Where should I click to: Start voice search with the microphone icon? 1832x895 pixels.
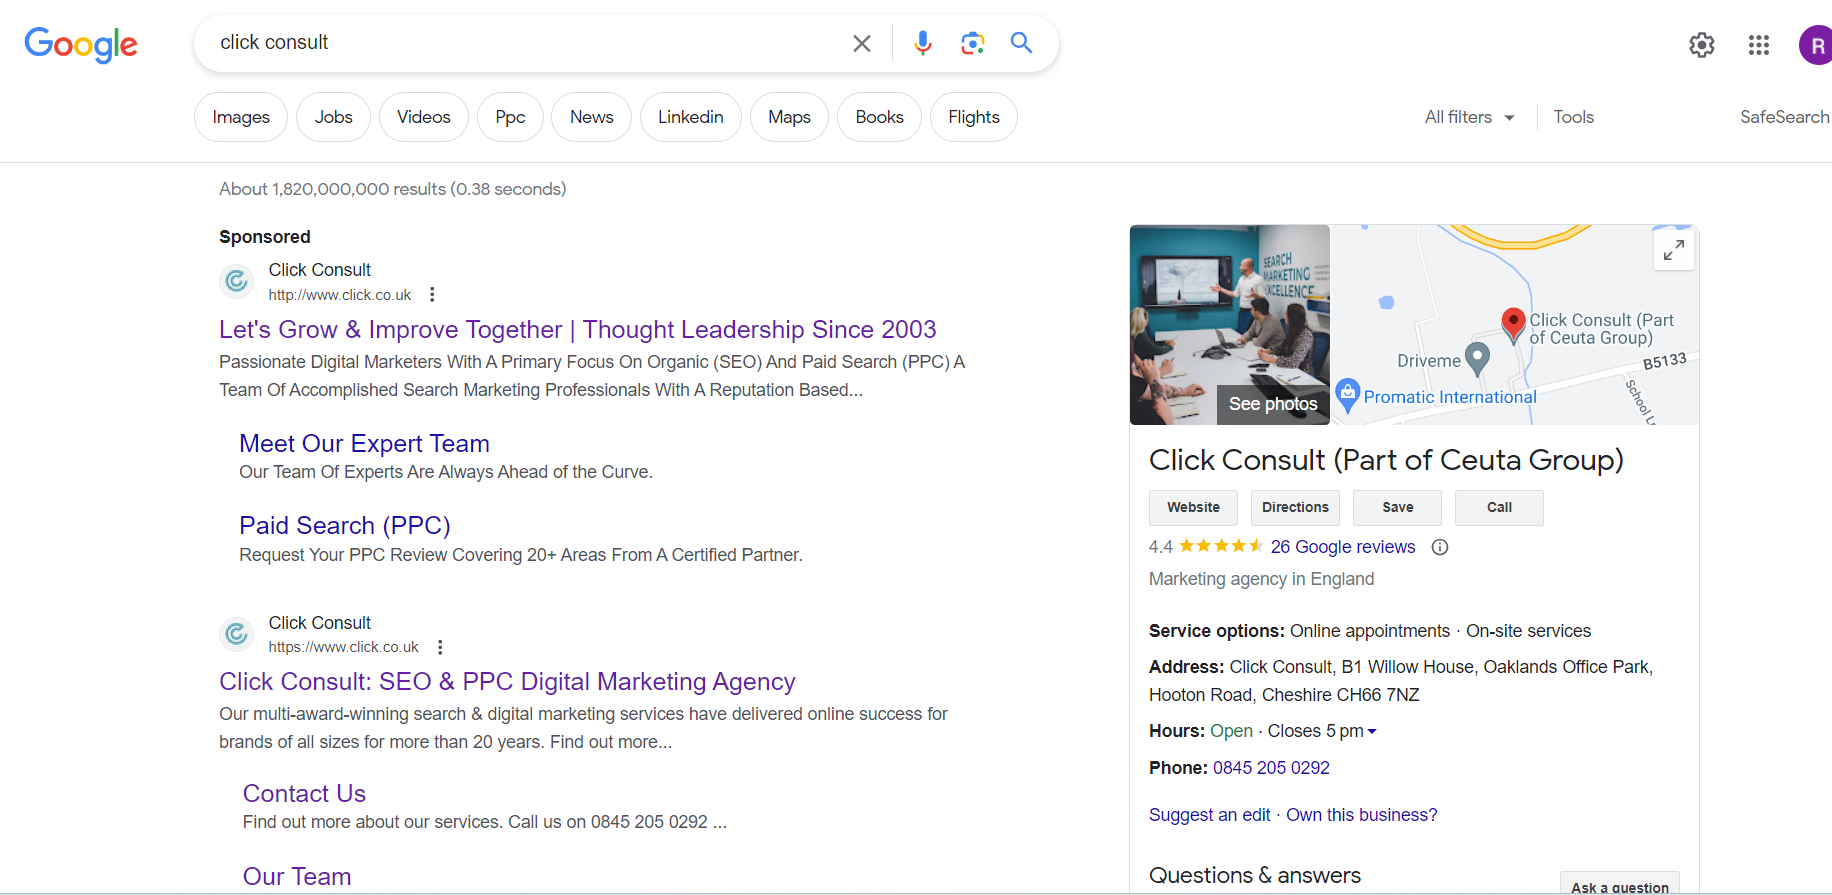pos(922,43)
